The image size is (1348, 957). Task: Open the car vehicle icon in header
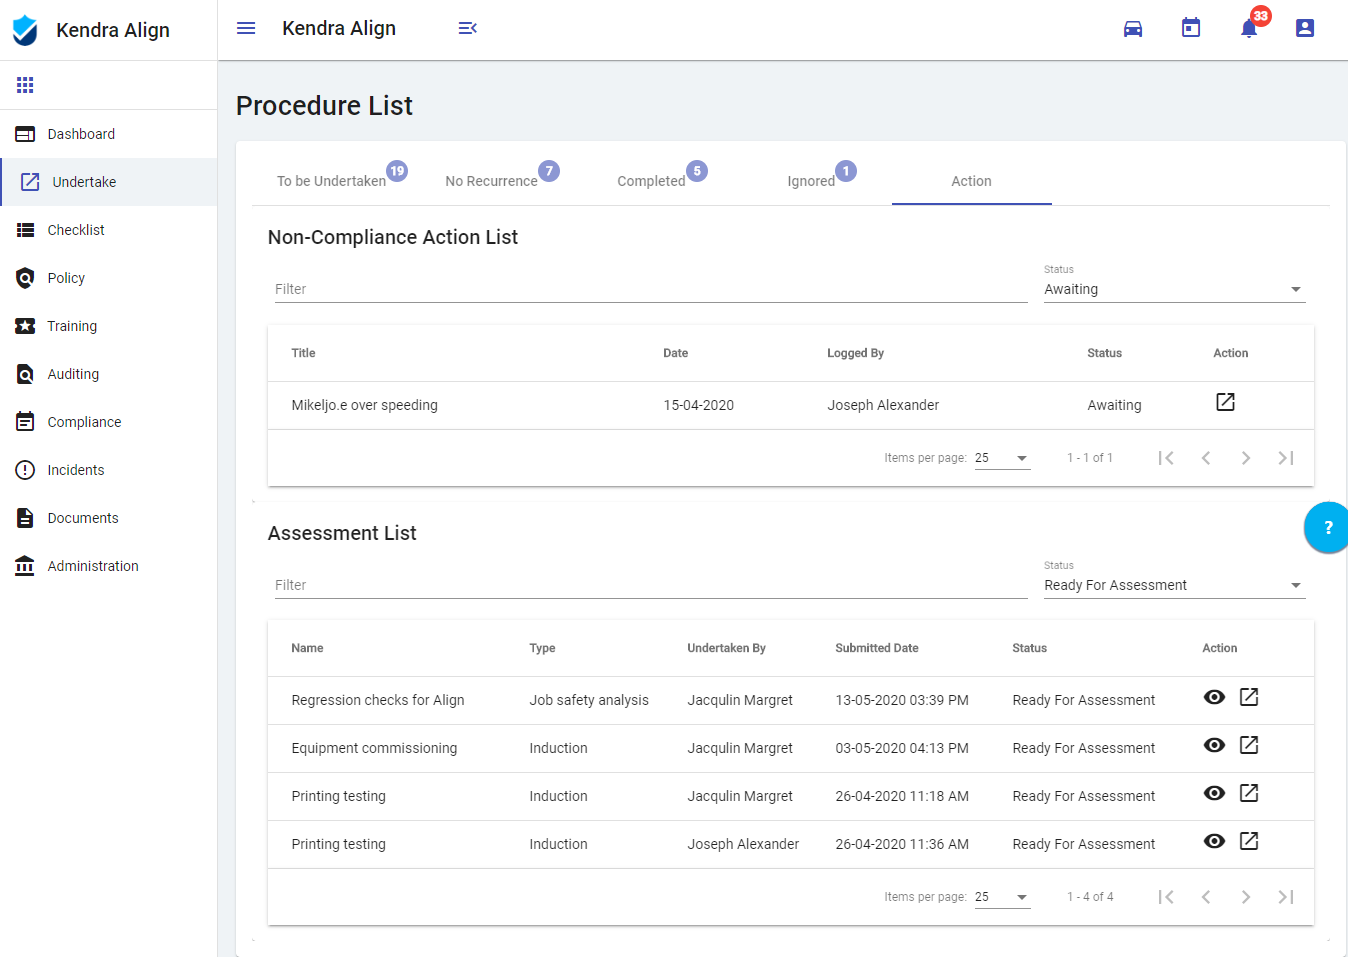tap(1133, 28)
